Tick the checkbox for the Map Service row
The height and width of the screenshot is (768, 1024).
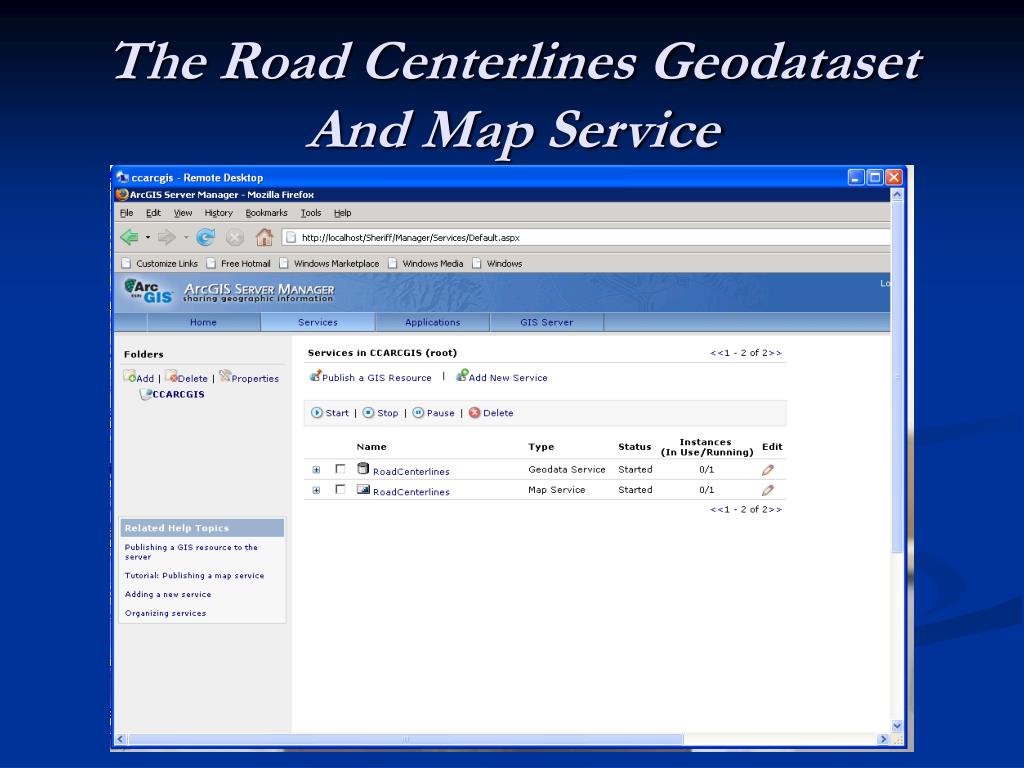340,489
